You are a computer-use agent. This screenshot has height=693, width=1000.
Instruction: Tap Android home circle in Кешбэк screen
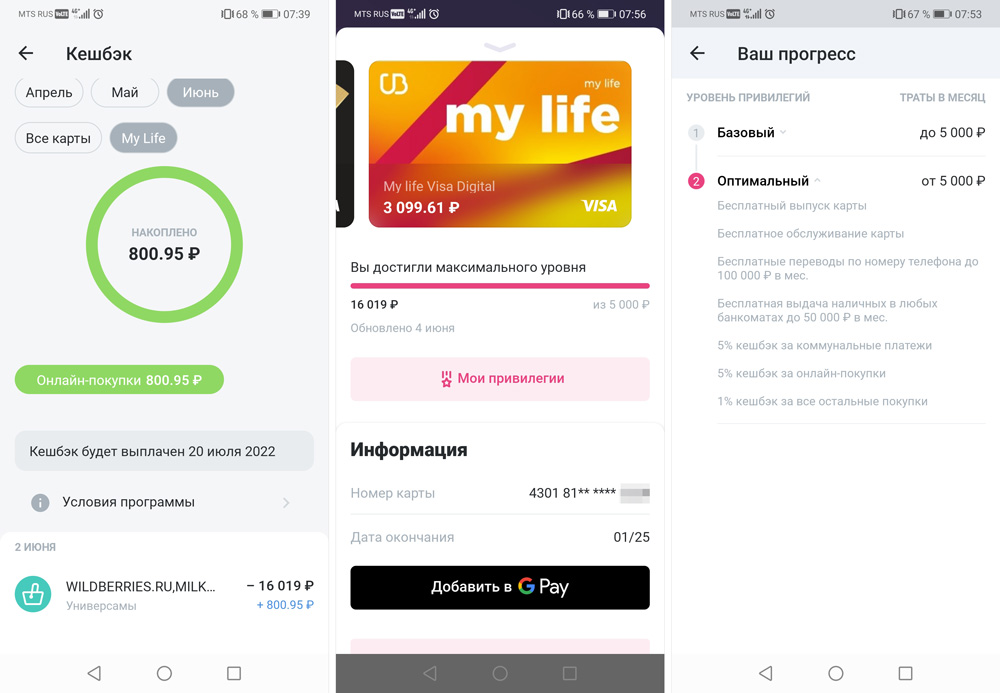pos(165,673)
